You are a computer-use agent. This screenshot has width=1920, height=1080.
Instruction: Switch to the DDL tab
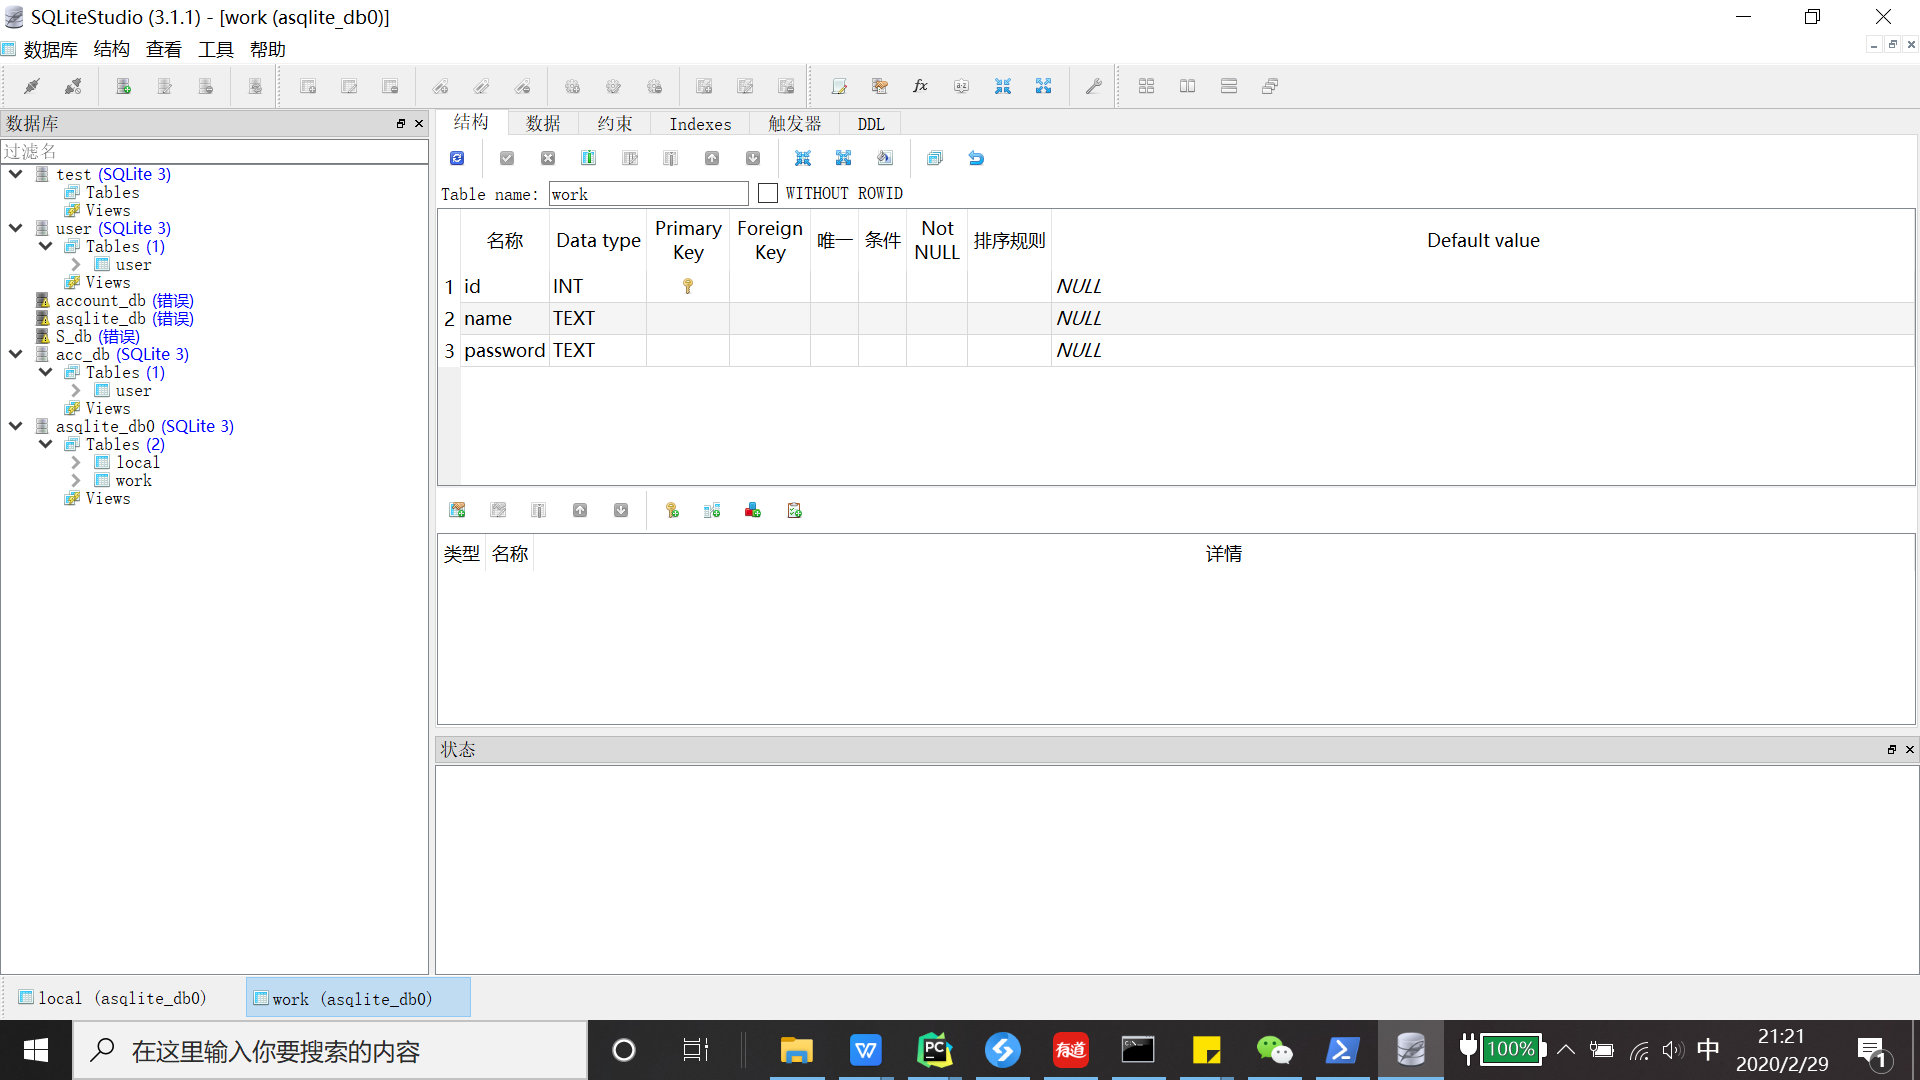pyautogui.click(x=870, y=124)
